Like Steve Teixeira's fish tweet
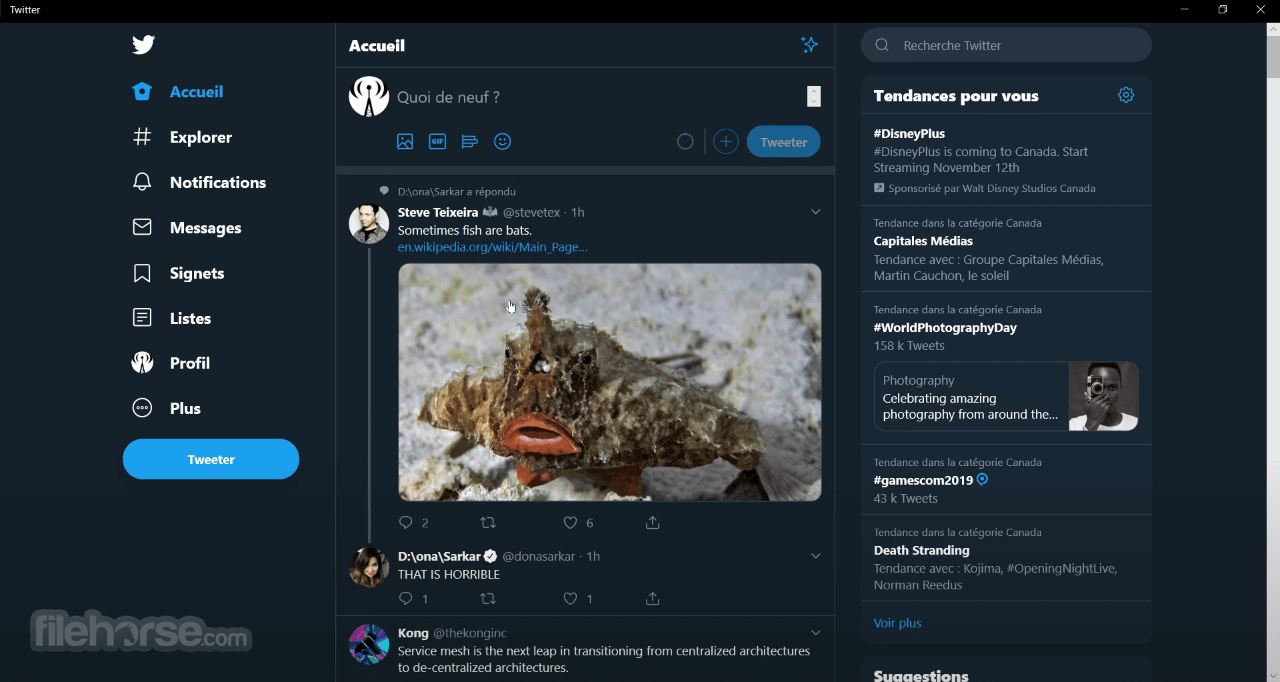Image resolution: width=1280 pixels, height=682 pixels. tap(570, 523)
